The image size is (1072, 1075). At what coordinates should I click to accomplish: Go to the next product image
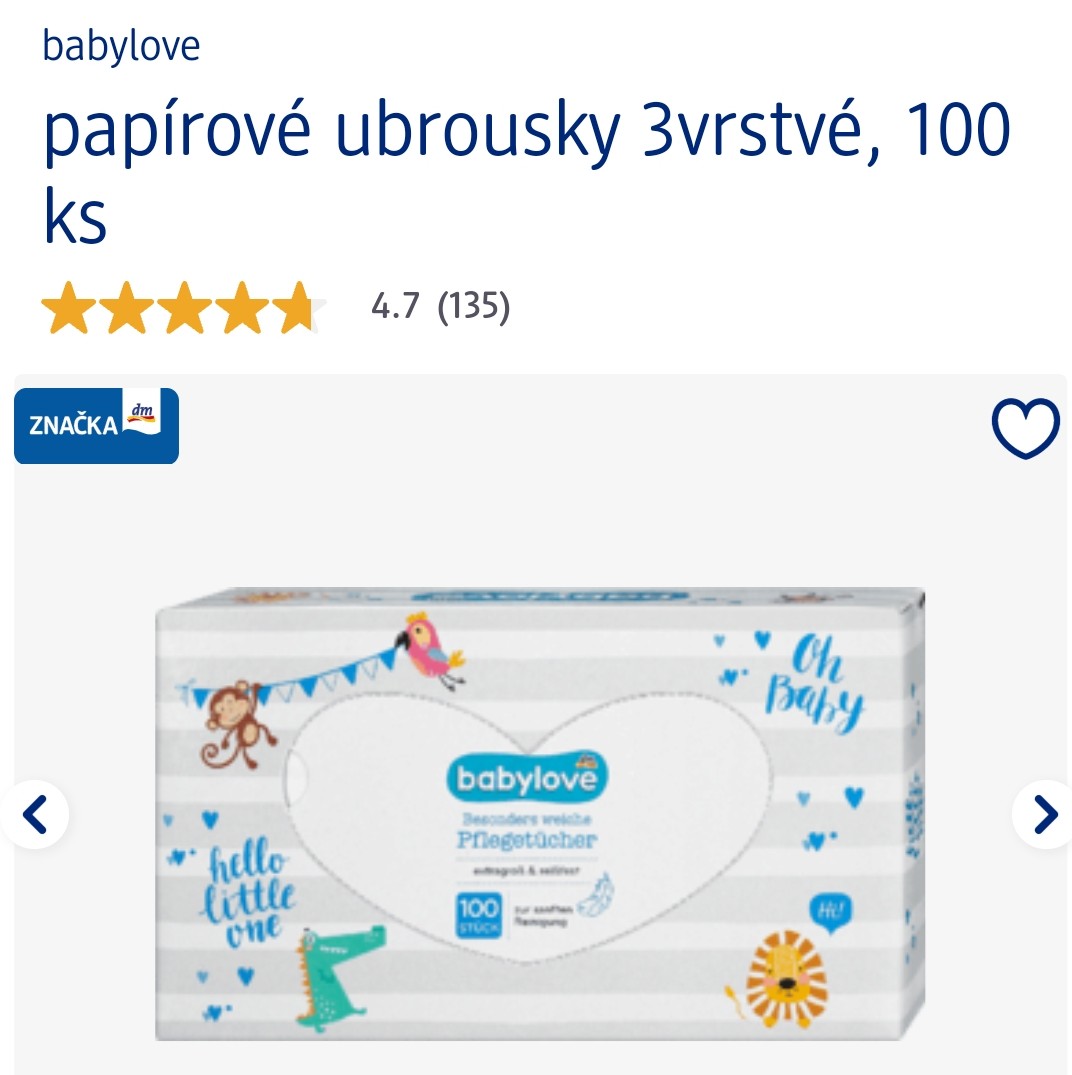1045,814
